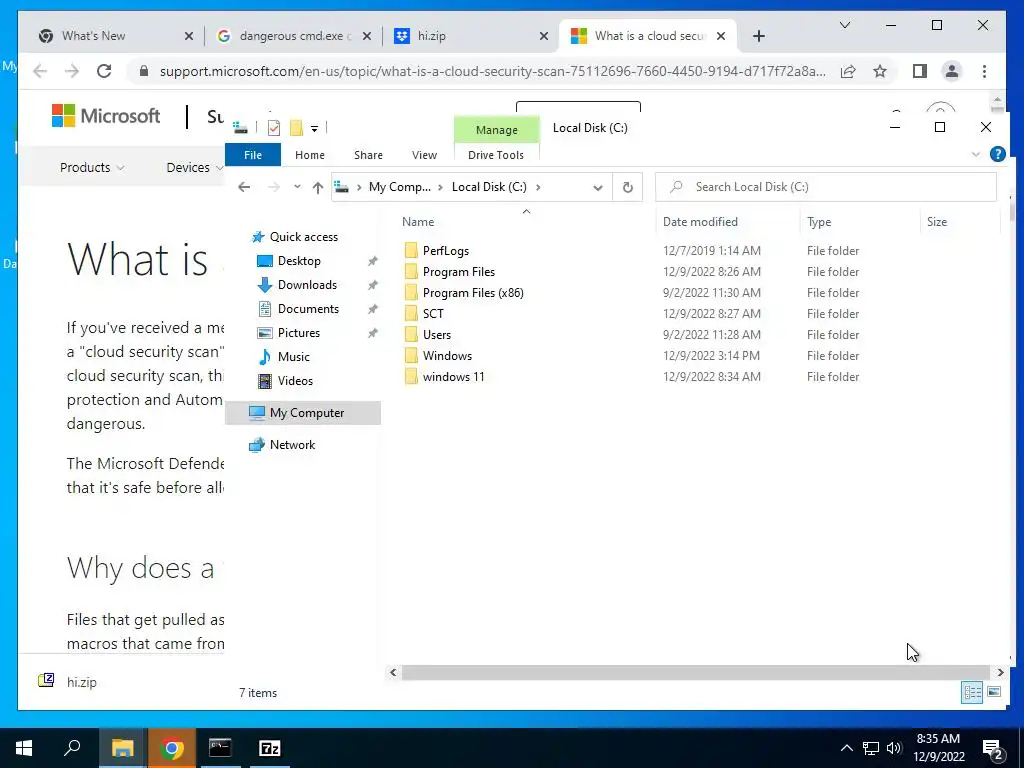Click the right arrow of horizontal scrollbar
Viewport: 1024px width, 768px height.
[x=1000, y=672]
